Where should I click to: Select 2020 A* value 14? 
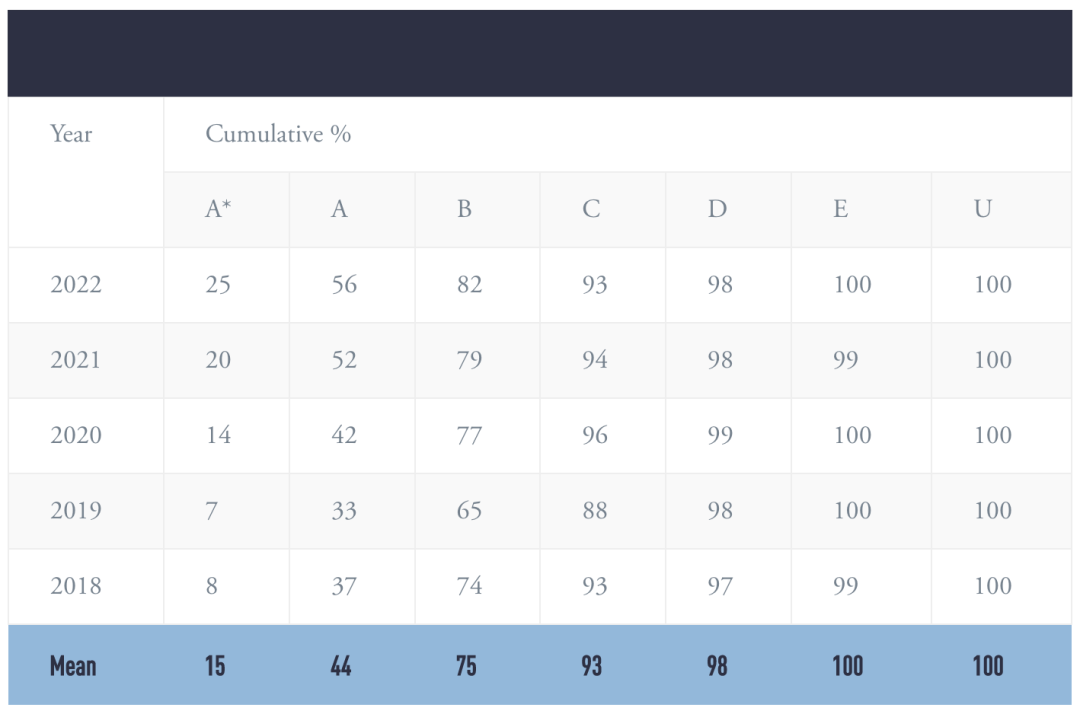pyautogui.click(x=218, y=435)
